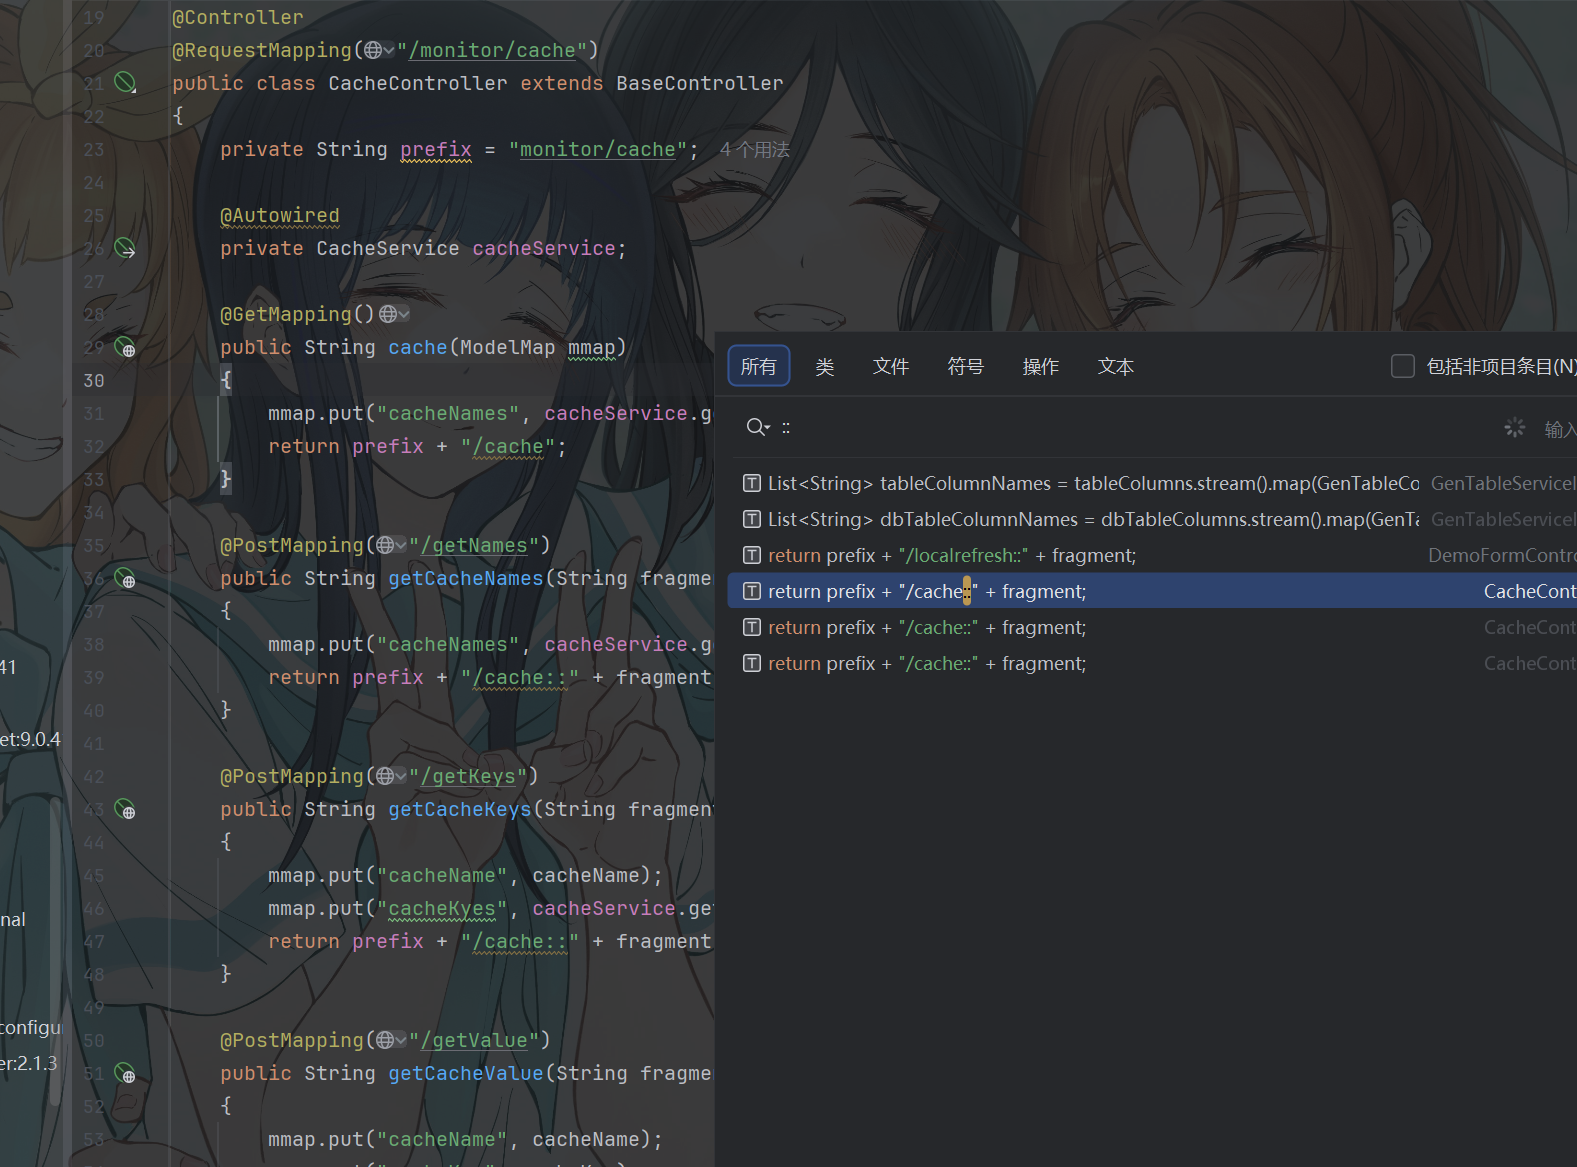Click endpoint gutter icon beside getCacheKeys
The width and height of the screenshot is (1577, 1167).
[125, 809]
